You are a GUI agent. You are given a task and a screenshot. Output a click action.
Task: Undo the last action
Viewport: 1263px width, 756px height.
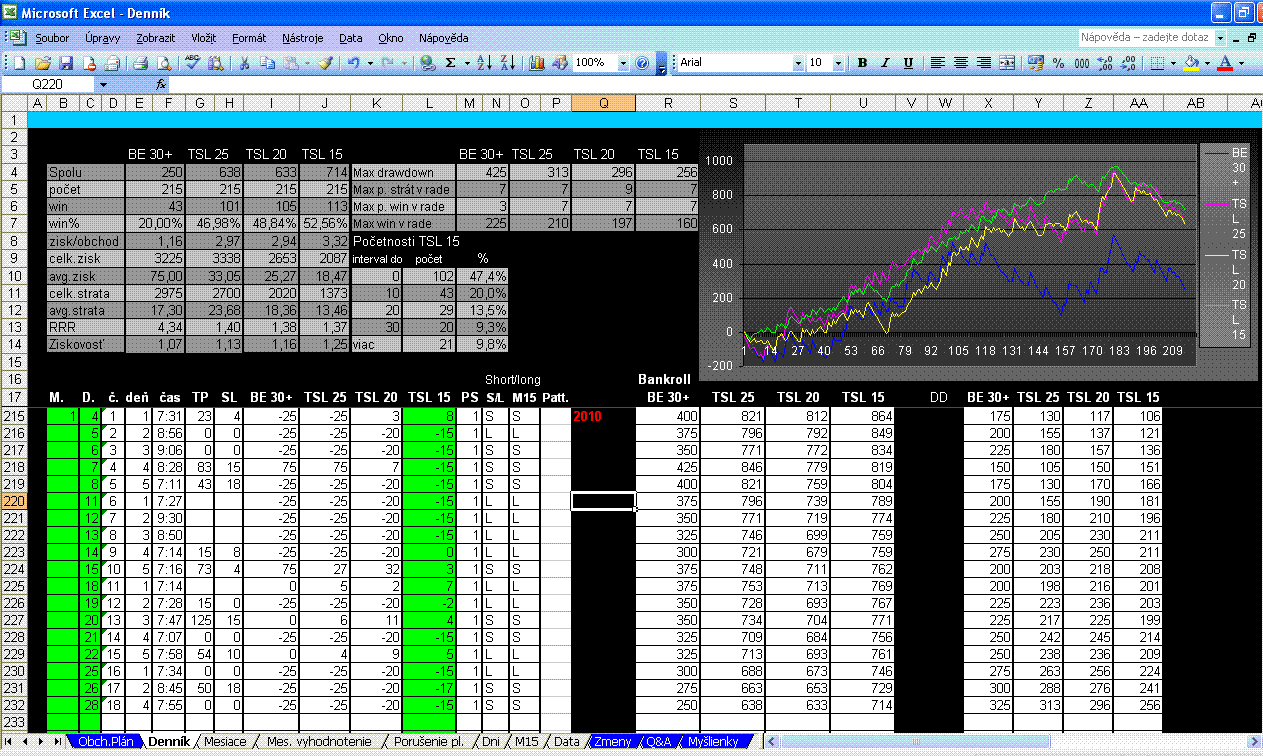pos(354,62)
